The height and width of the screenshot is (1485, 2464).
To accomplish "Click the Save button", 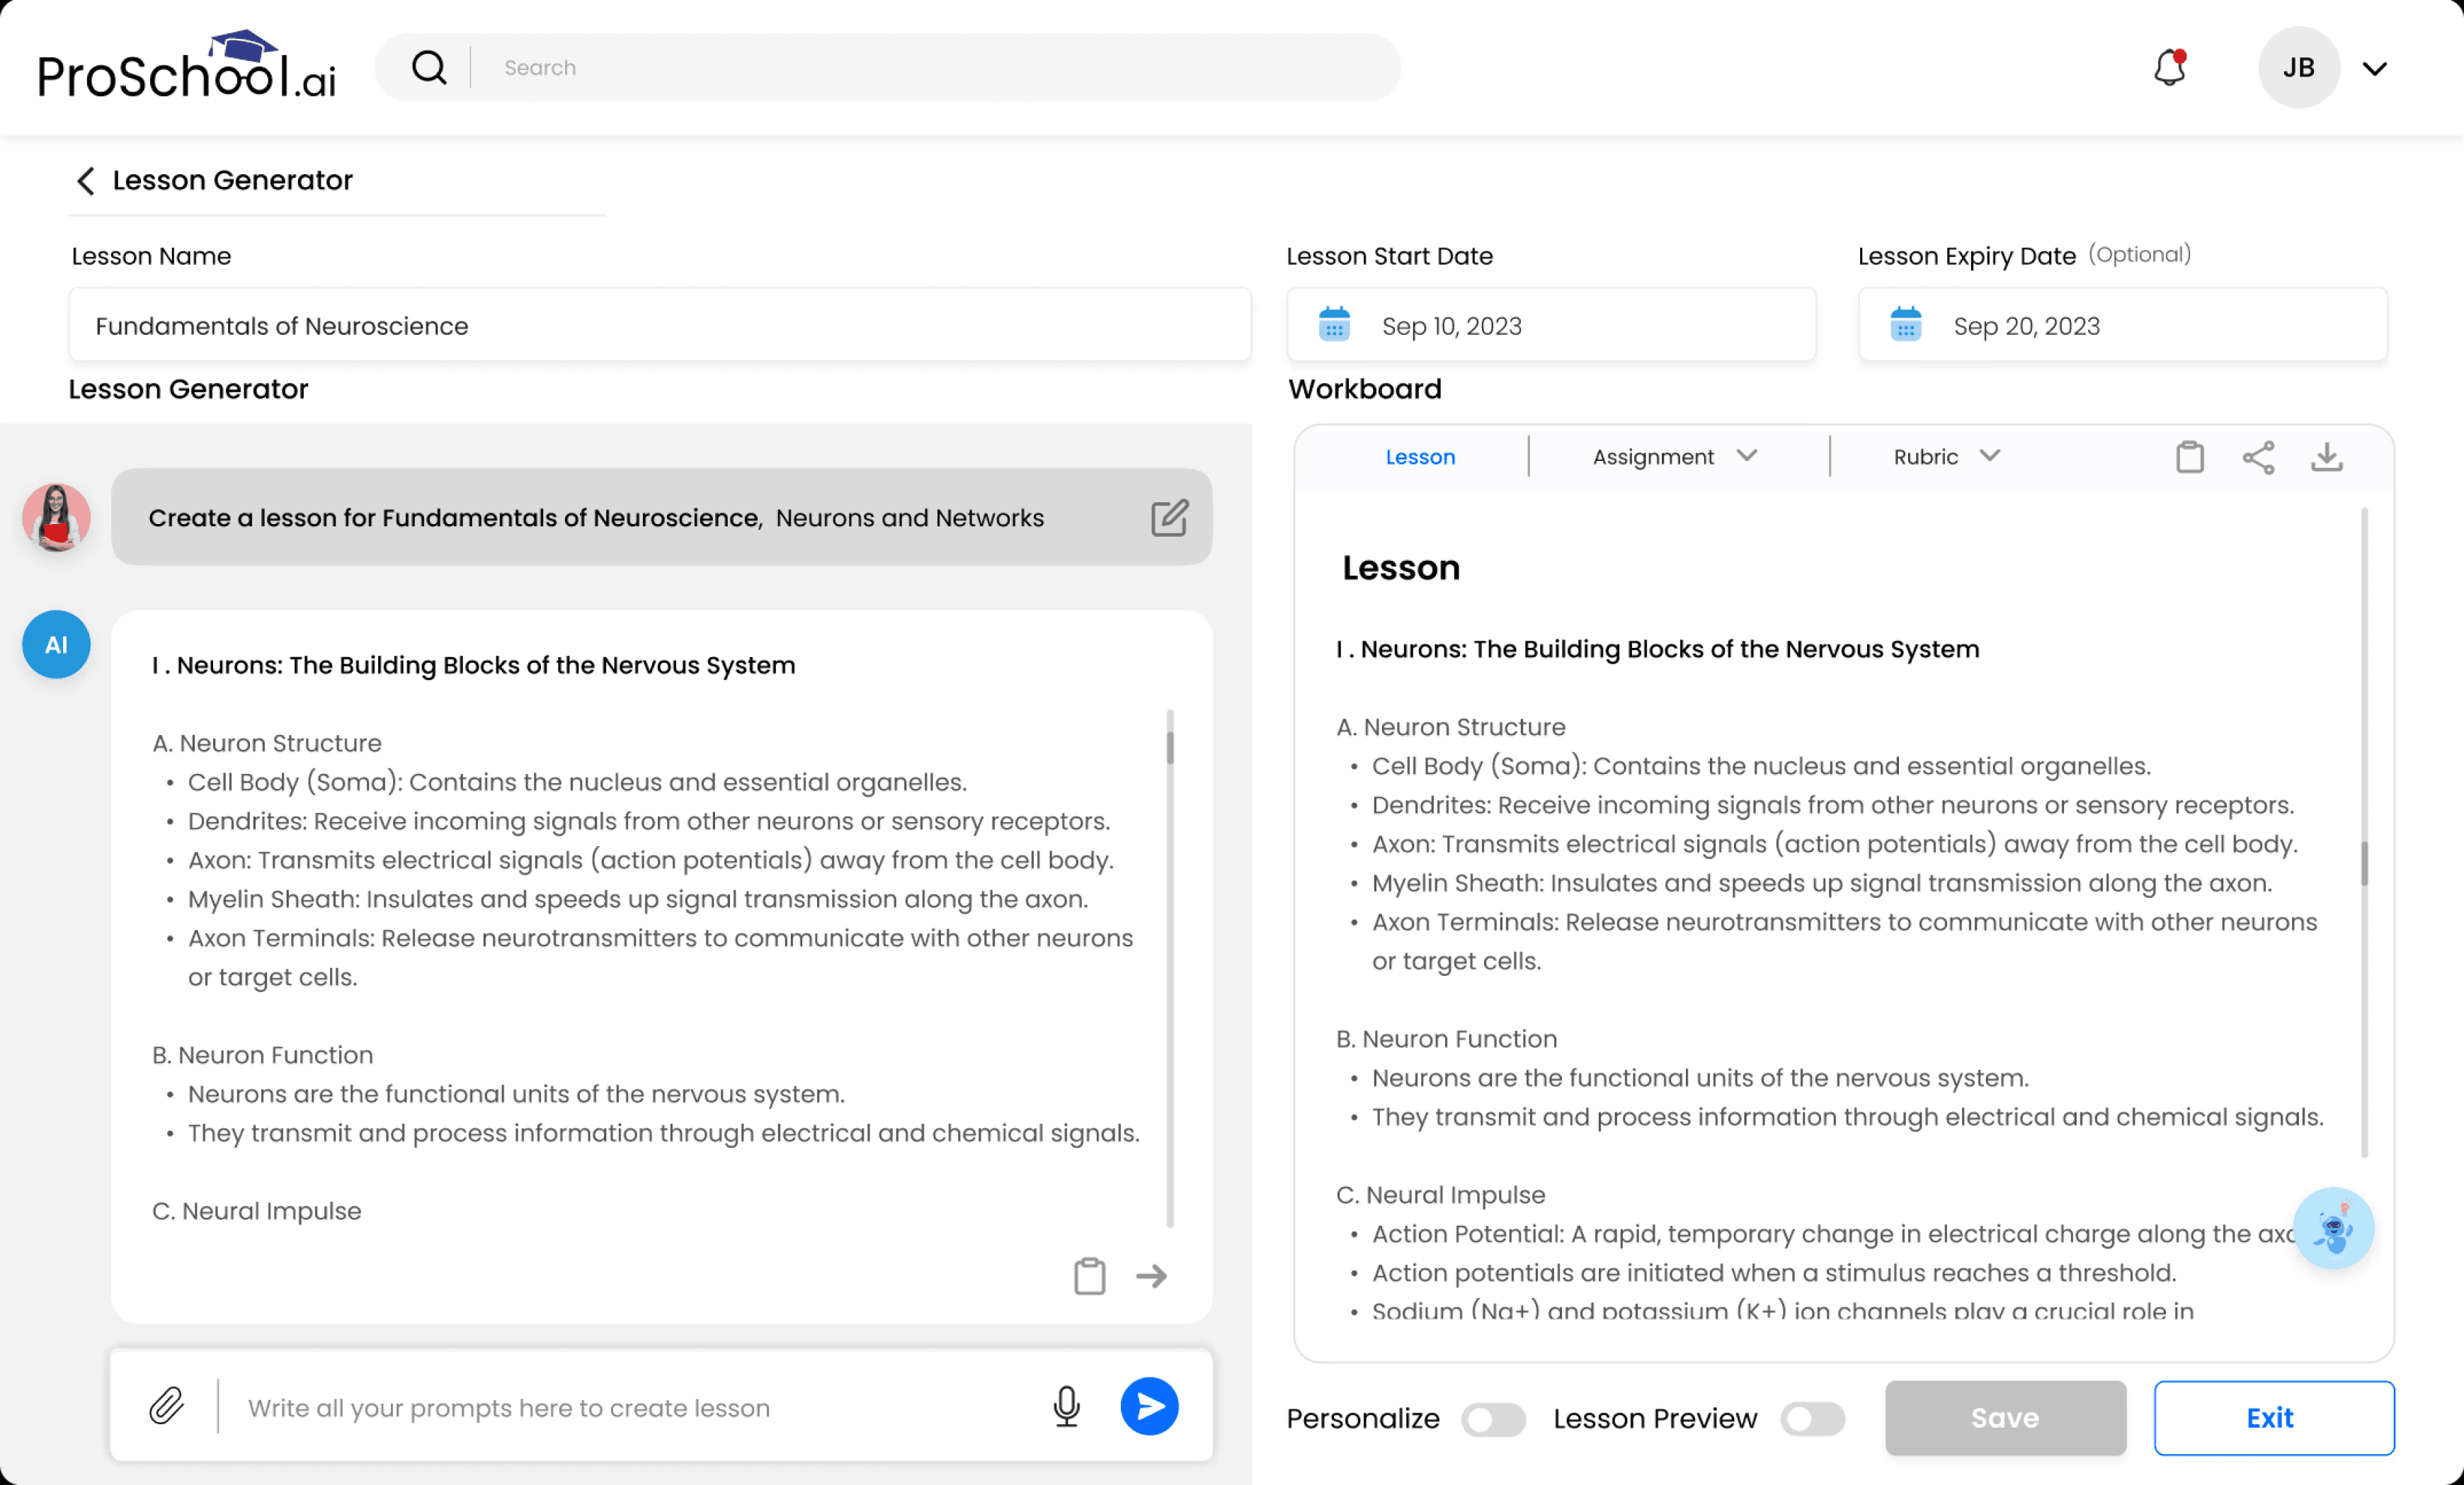I will point(2004,1417).
